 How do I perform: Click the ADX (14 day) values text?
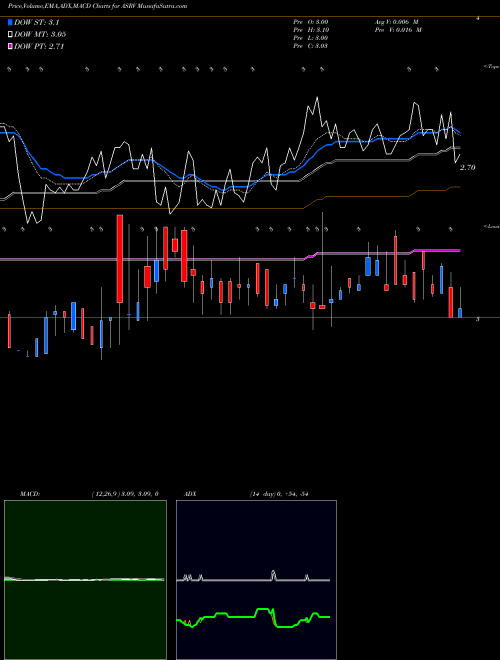coord(279,494)
